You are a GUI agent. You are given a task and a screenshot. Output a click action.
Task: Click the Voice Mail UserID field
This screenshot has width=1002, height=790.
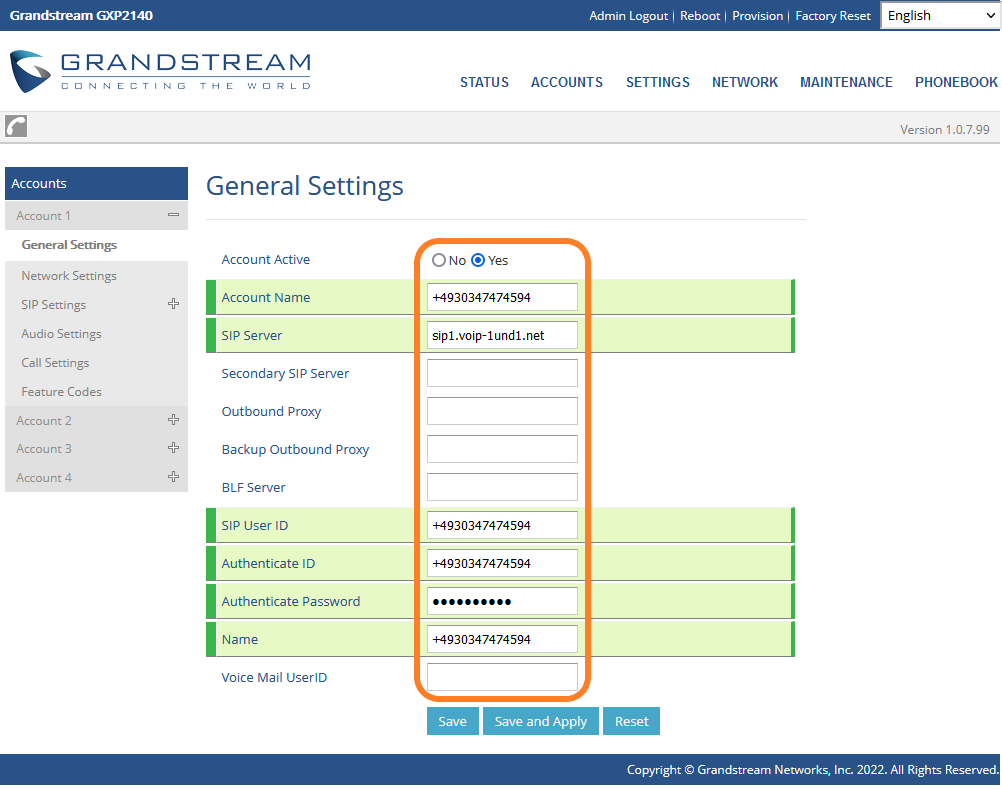pyautogui.click(x=502, y=678)
